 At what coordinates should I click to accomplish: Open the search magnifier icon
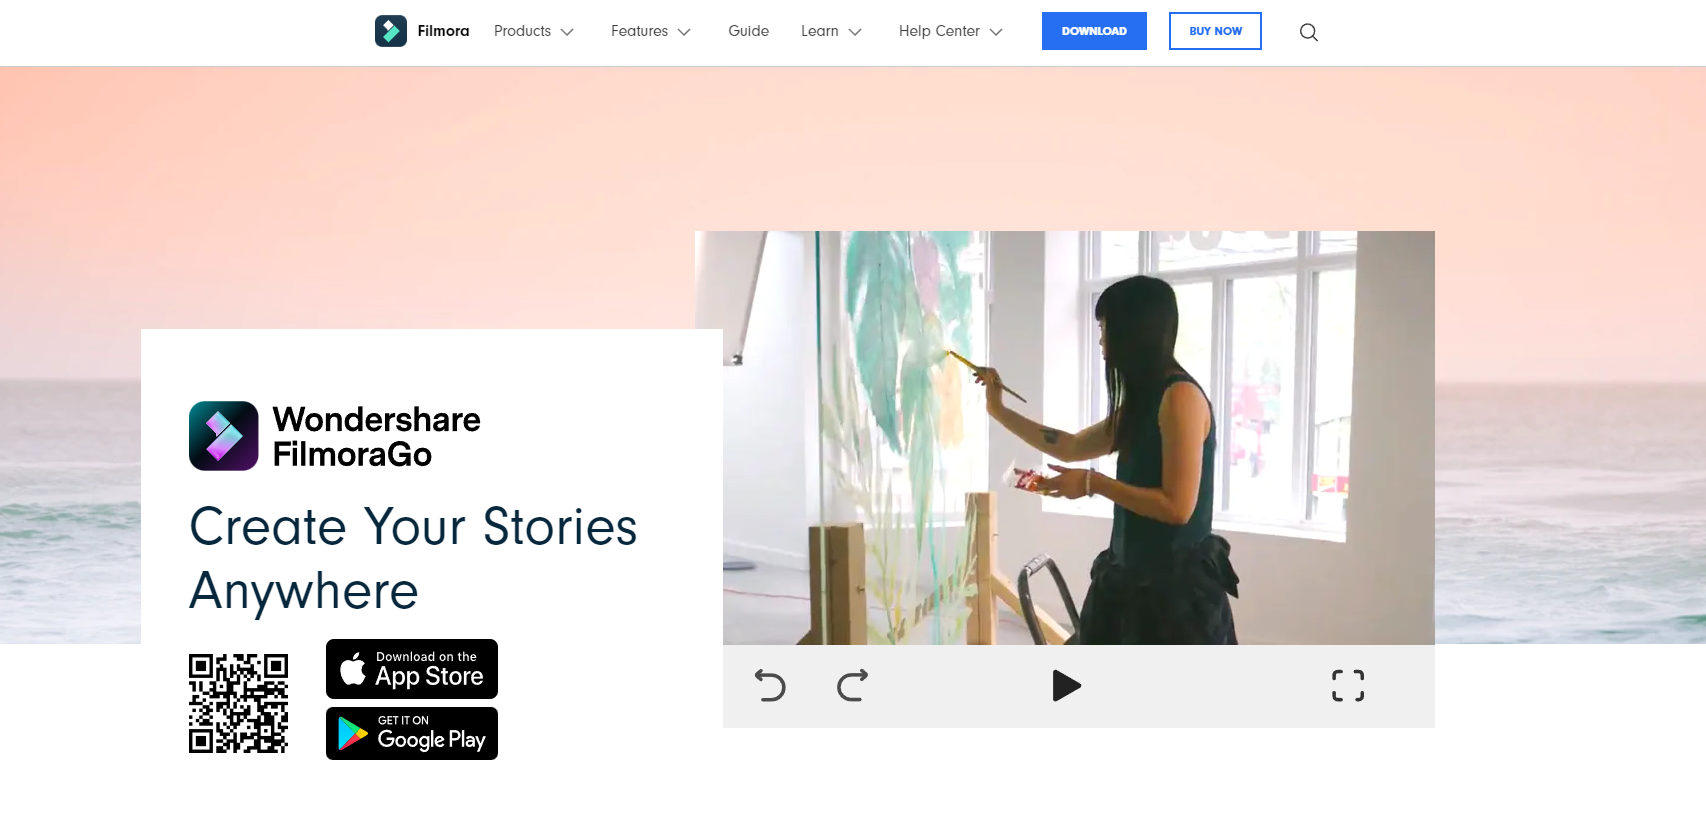(1308, 32)
